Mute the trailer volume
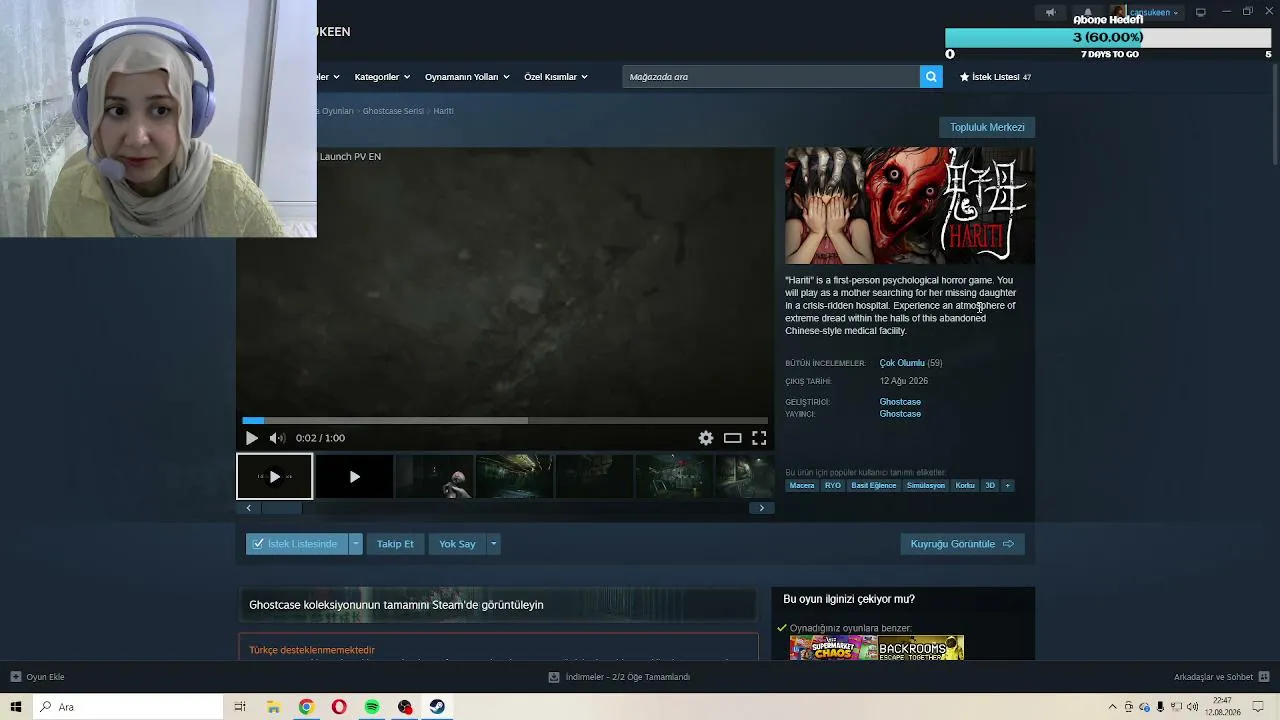This screenshot has height=720, width=1280. (x=277, y=438)
